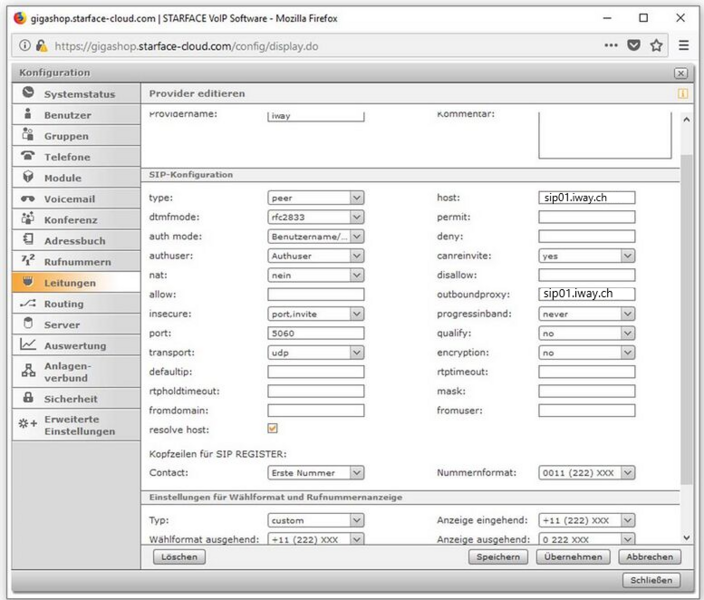Click the Module cube icon

point(28,176)
